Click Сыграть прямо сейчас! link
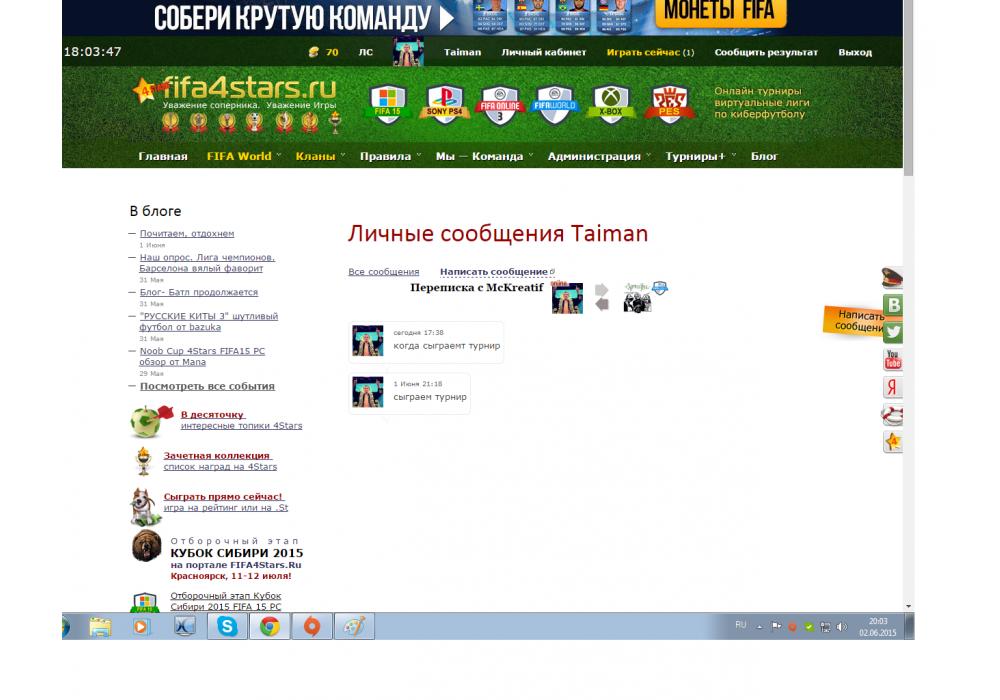 (223, 496)
